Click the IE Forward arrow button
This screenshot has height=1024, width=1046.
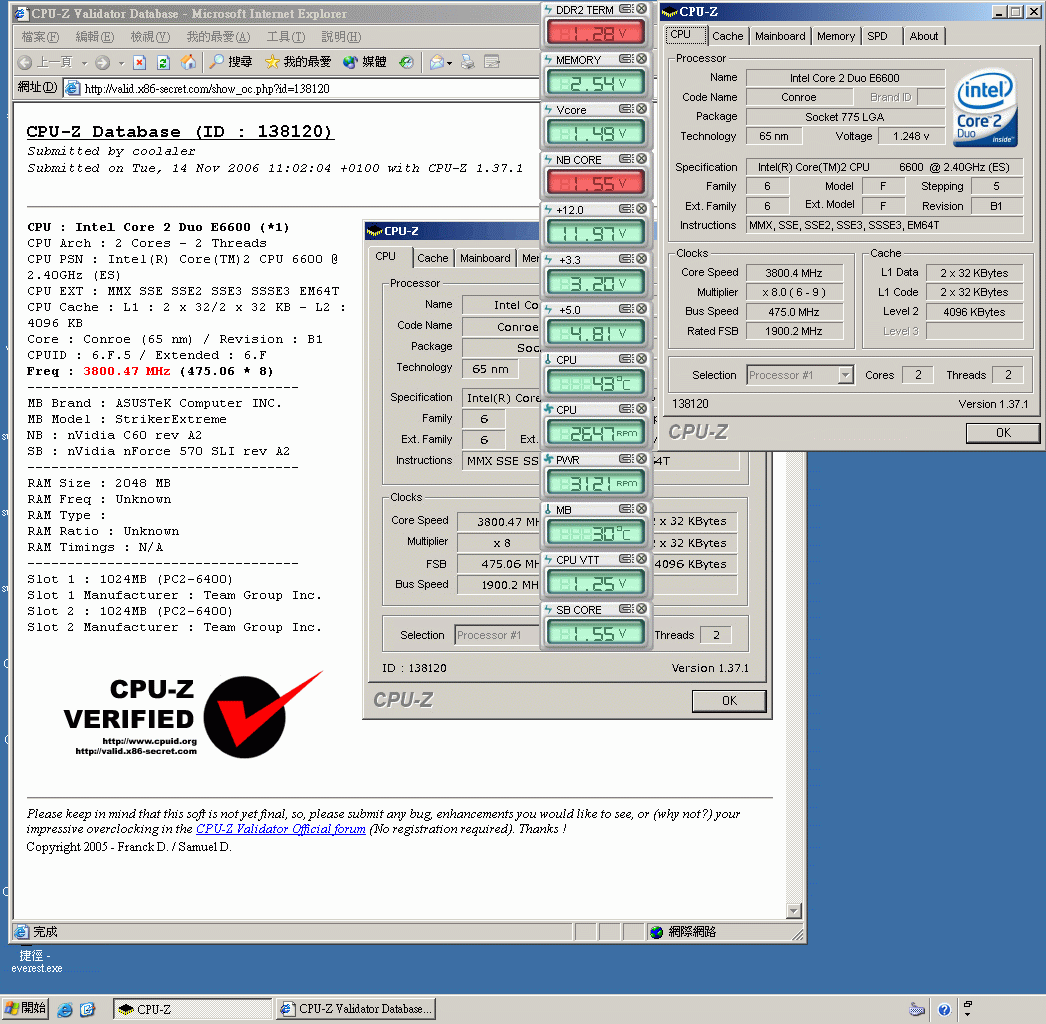point(102,62)
